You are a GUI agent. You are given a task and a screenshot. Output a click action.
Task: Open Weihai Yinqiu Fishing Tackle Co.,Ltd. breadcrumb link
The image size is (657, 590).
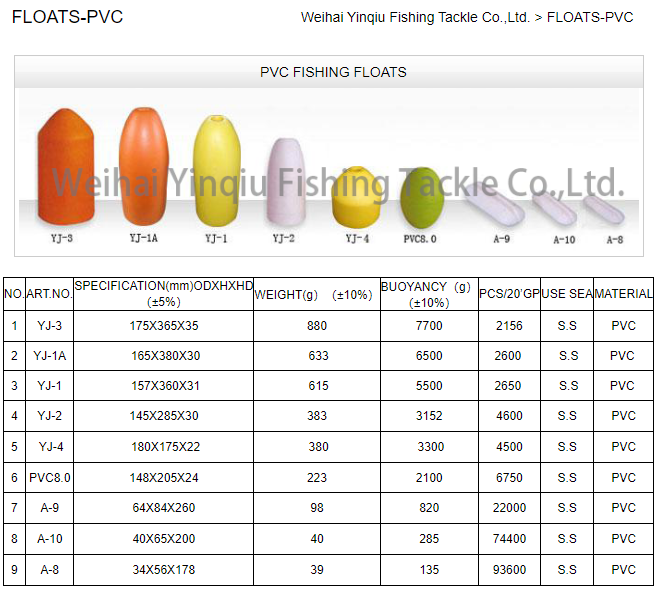pos(415,17)
